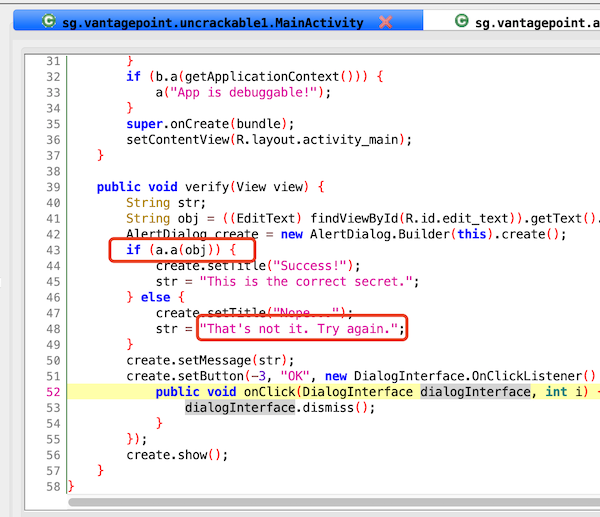This screenshot has height=517, width=600.
Task: Click the horizontal scrollbar below the code
Action: click(x=334, y=502)
